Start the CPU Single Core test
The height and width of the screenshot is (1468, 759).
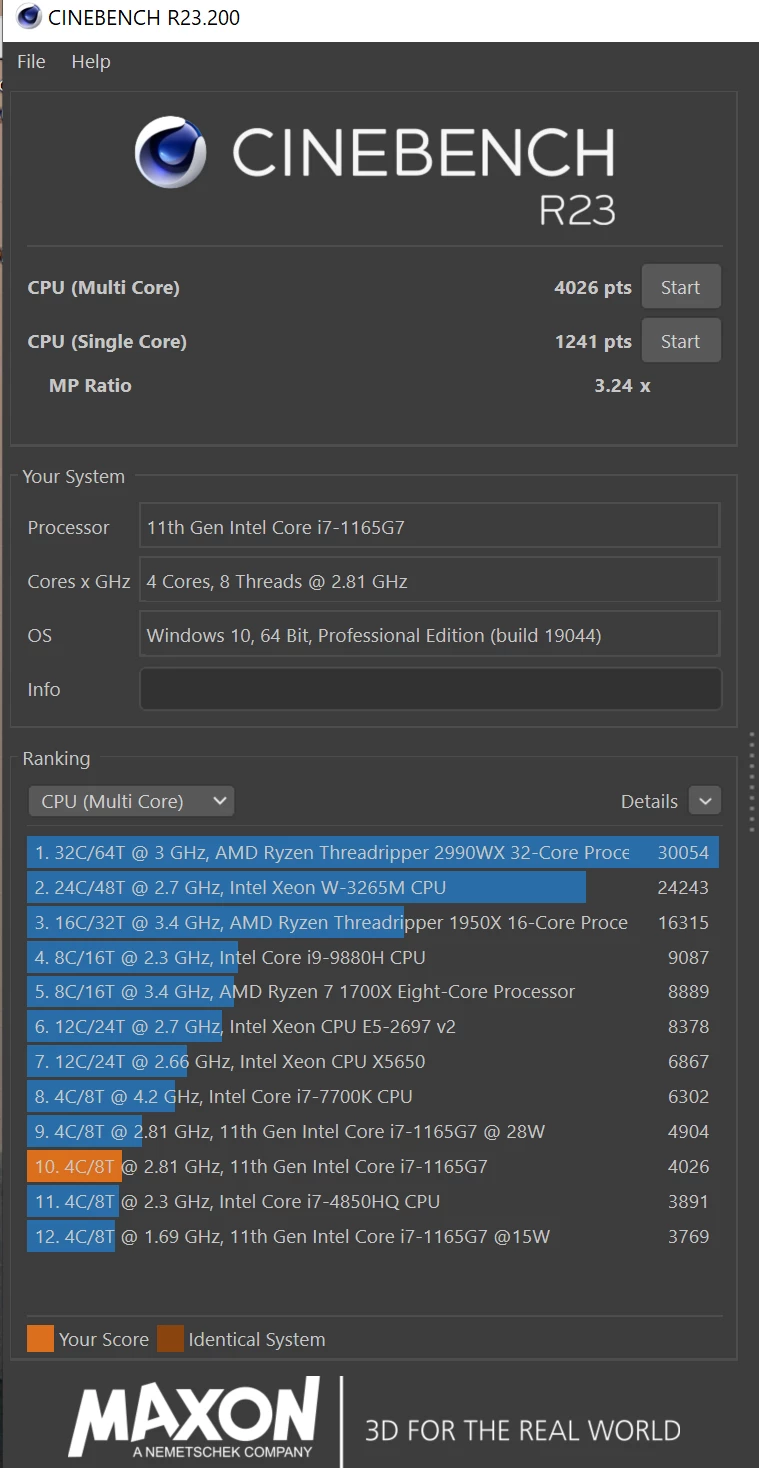680,341
